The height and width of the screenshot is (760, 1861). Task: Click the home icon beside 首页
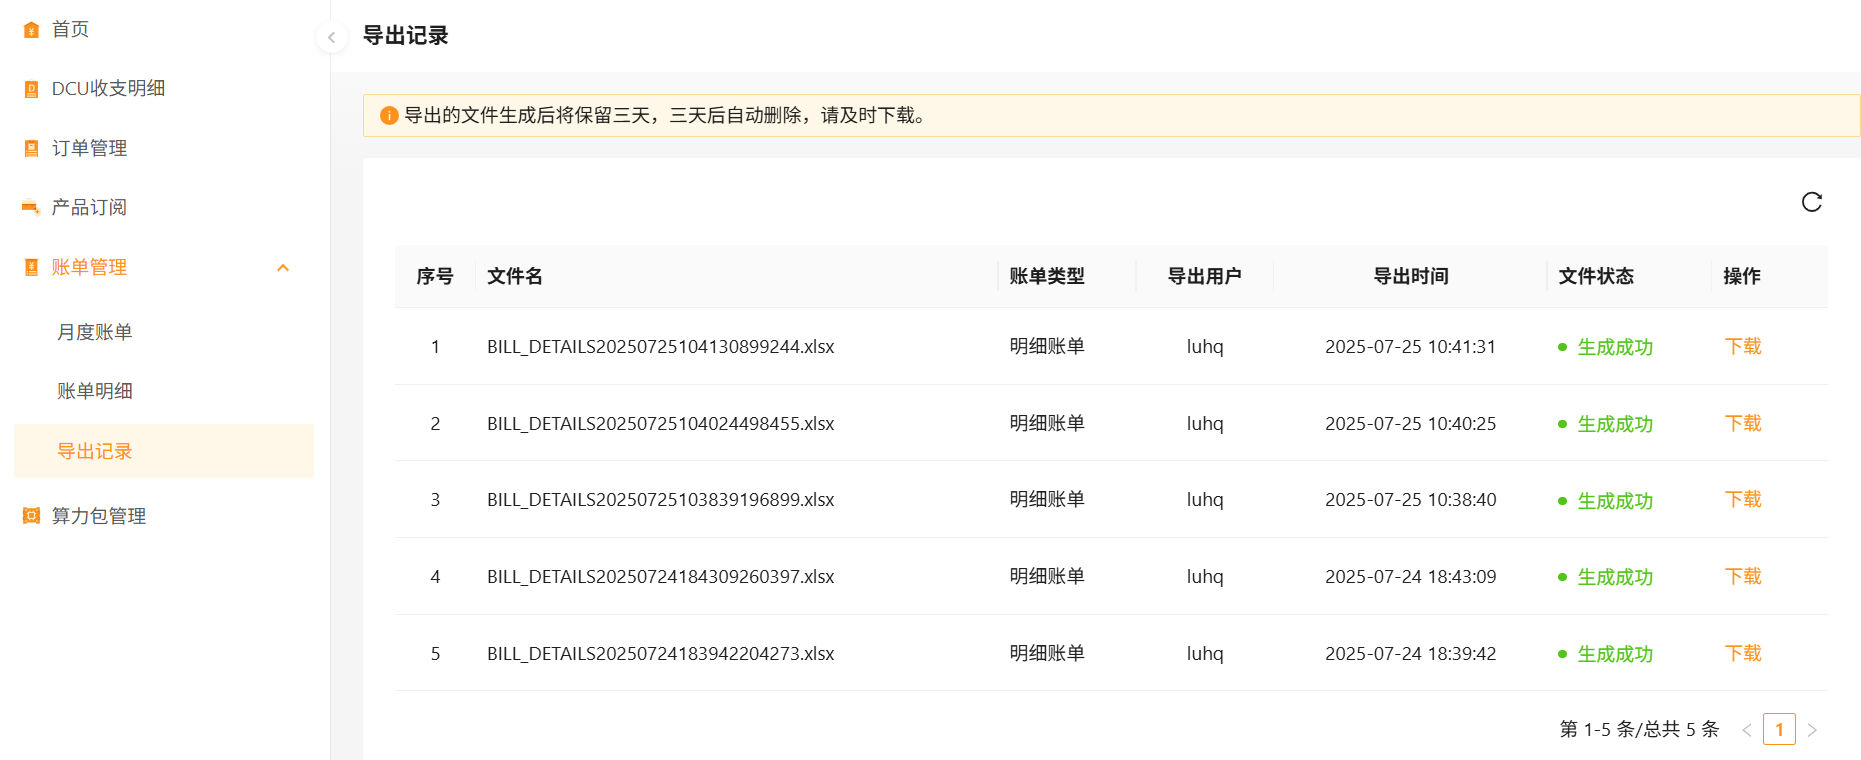(31, 30)
